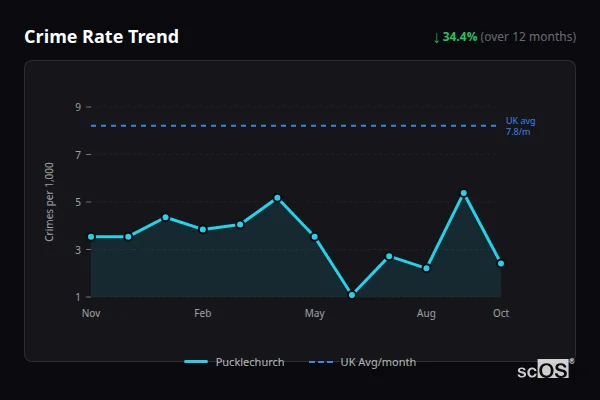Click the January data point
Viewport: 600px width, 400px height.
[166, 217]
